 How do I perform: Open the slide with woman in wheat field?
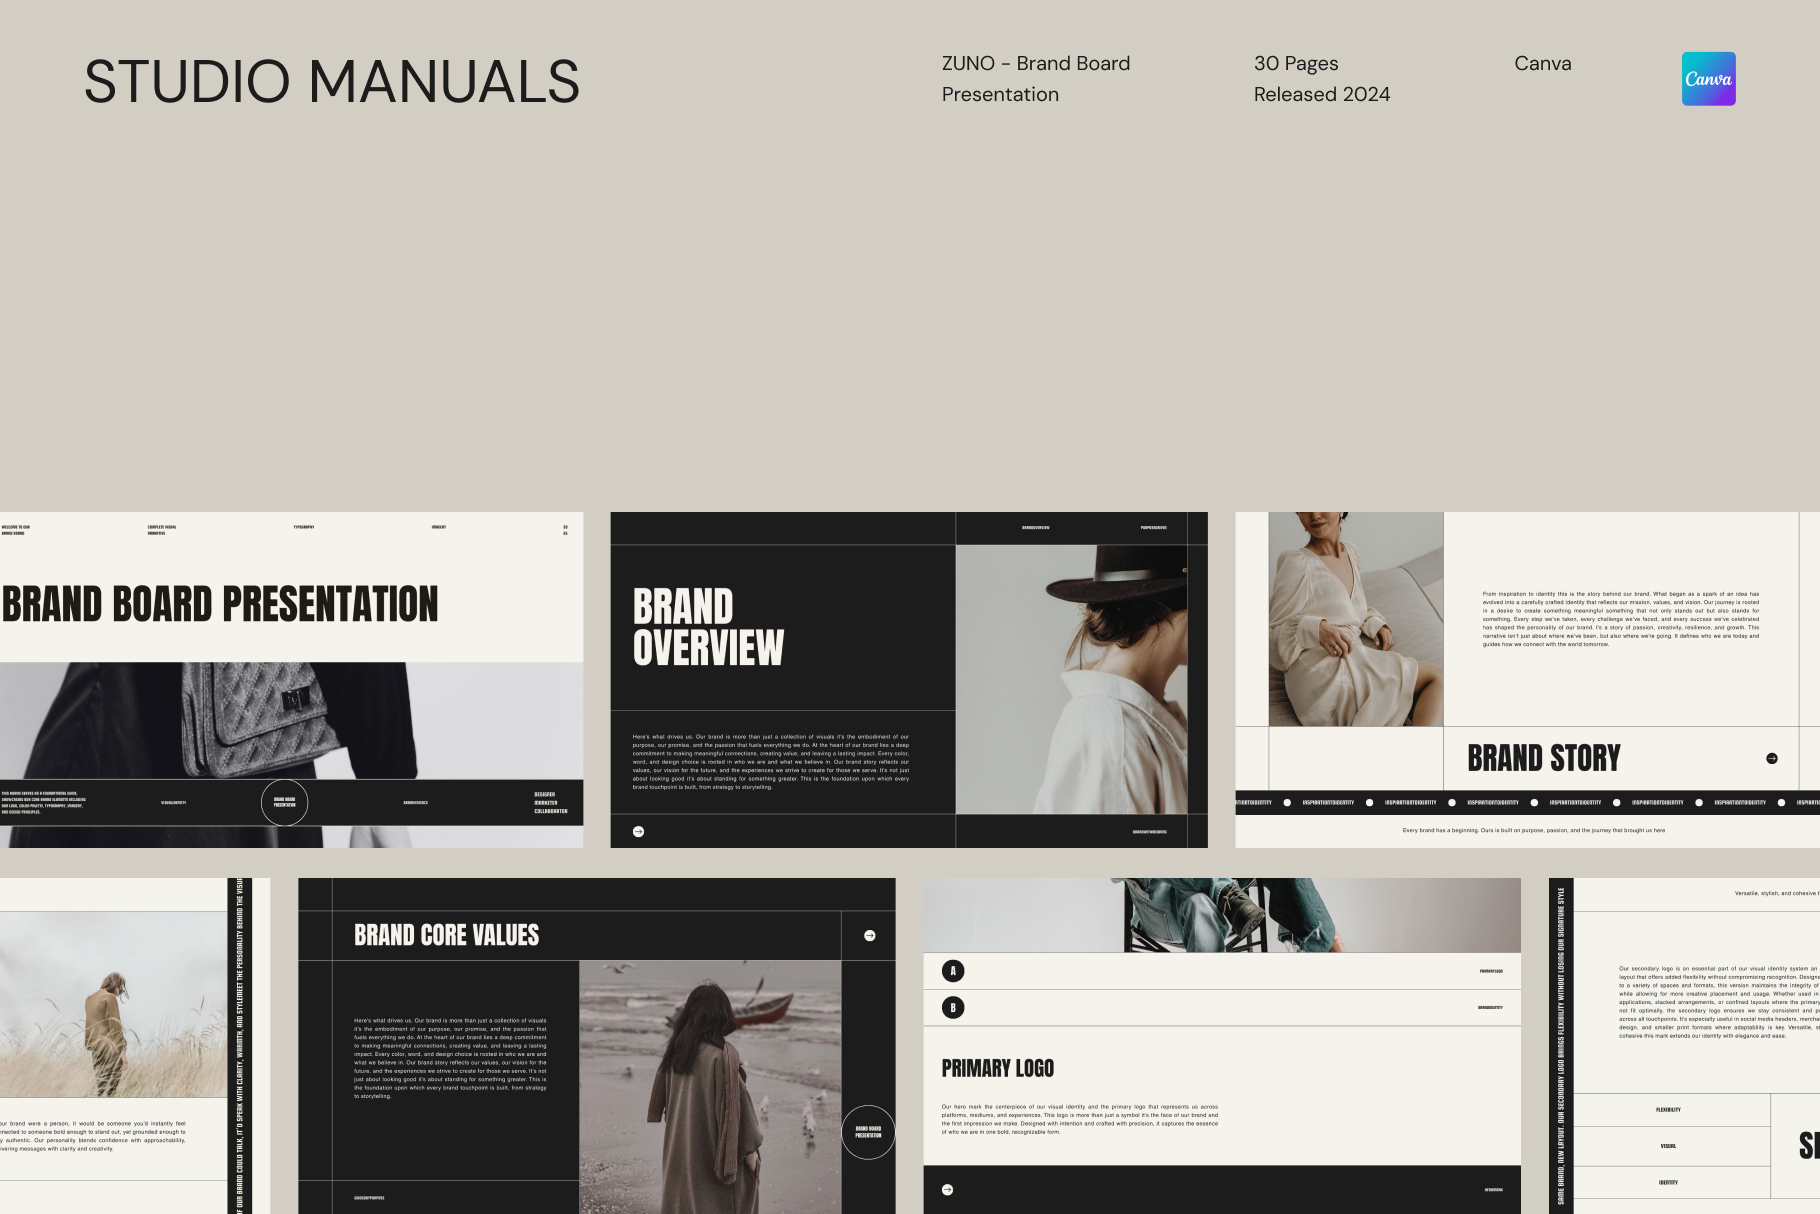point(135,1046)
